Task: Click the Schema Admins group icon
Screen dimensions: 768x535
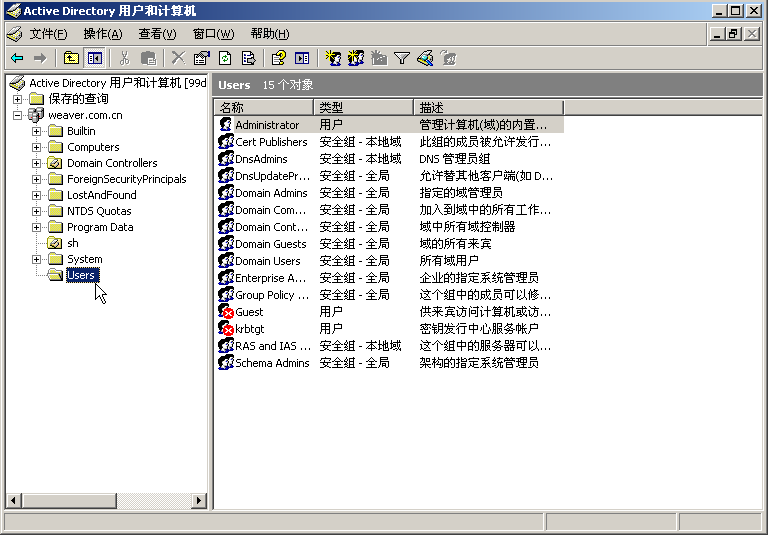Action: point(225,363)
